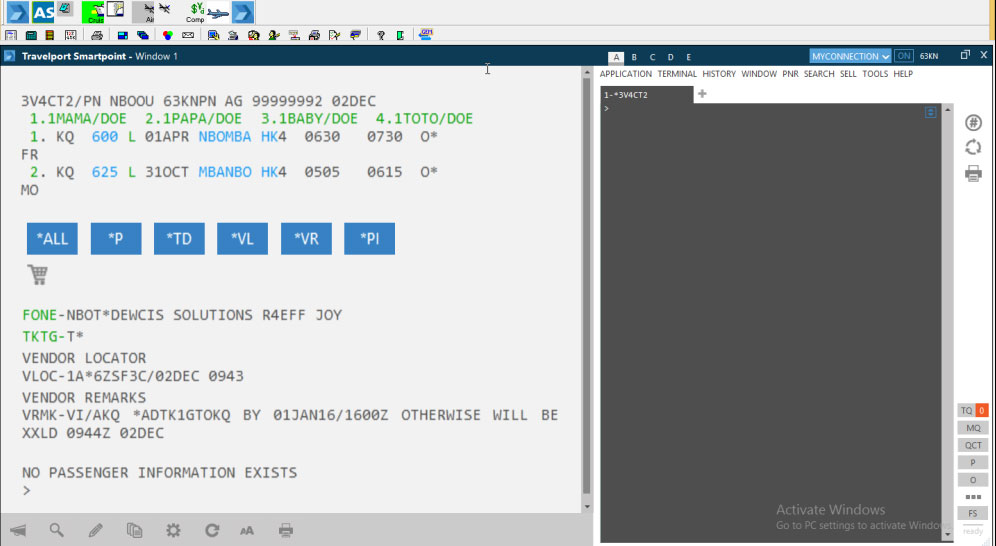Open the SELL menu
996x546 pixels.
(848, 74)
